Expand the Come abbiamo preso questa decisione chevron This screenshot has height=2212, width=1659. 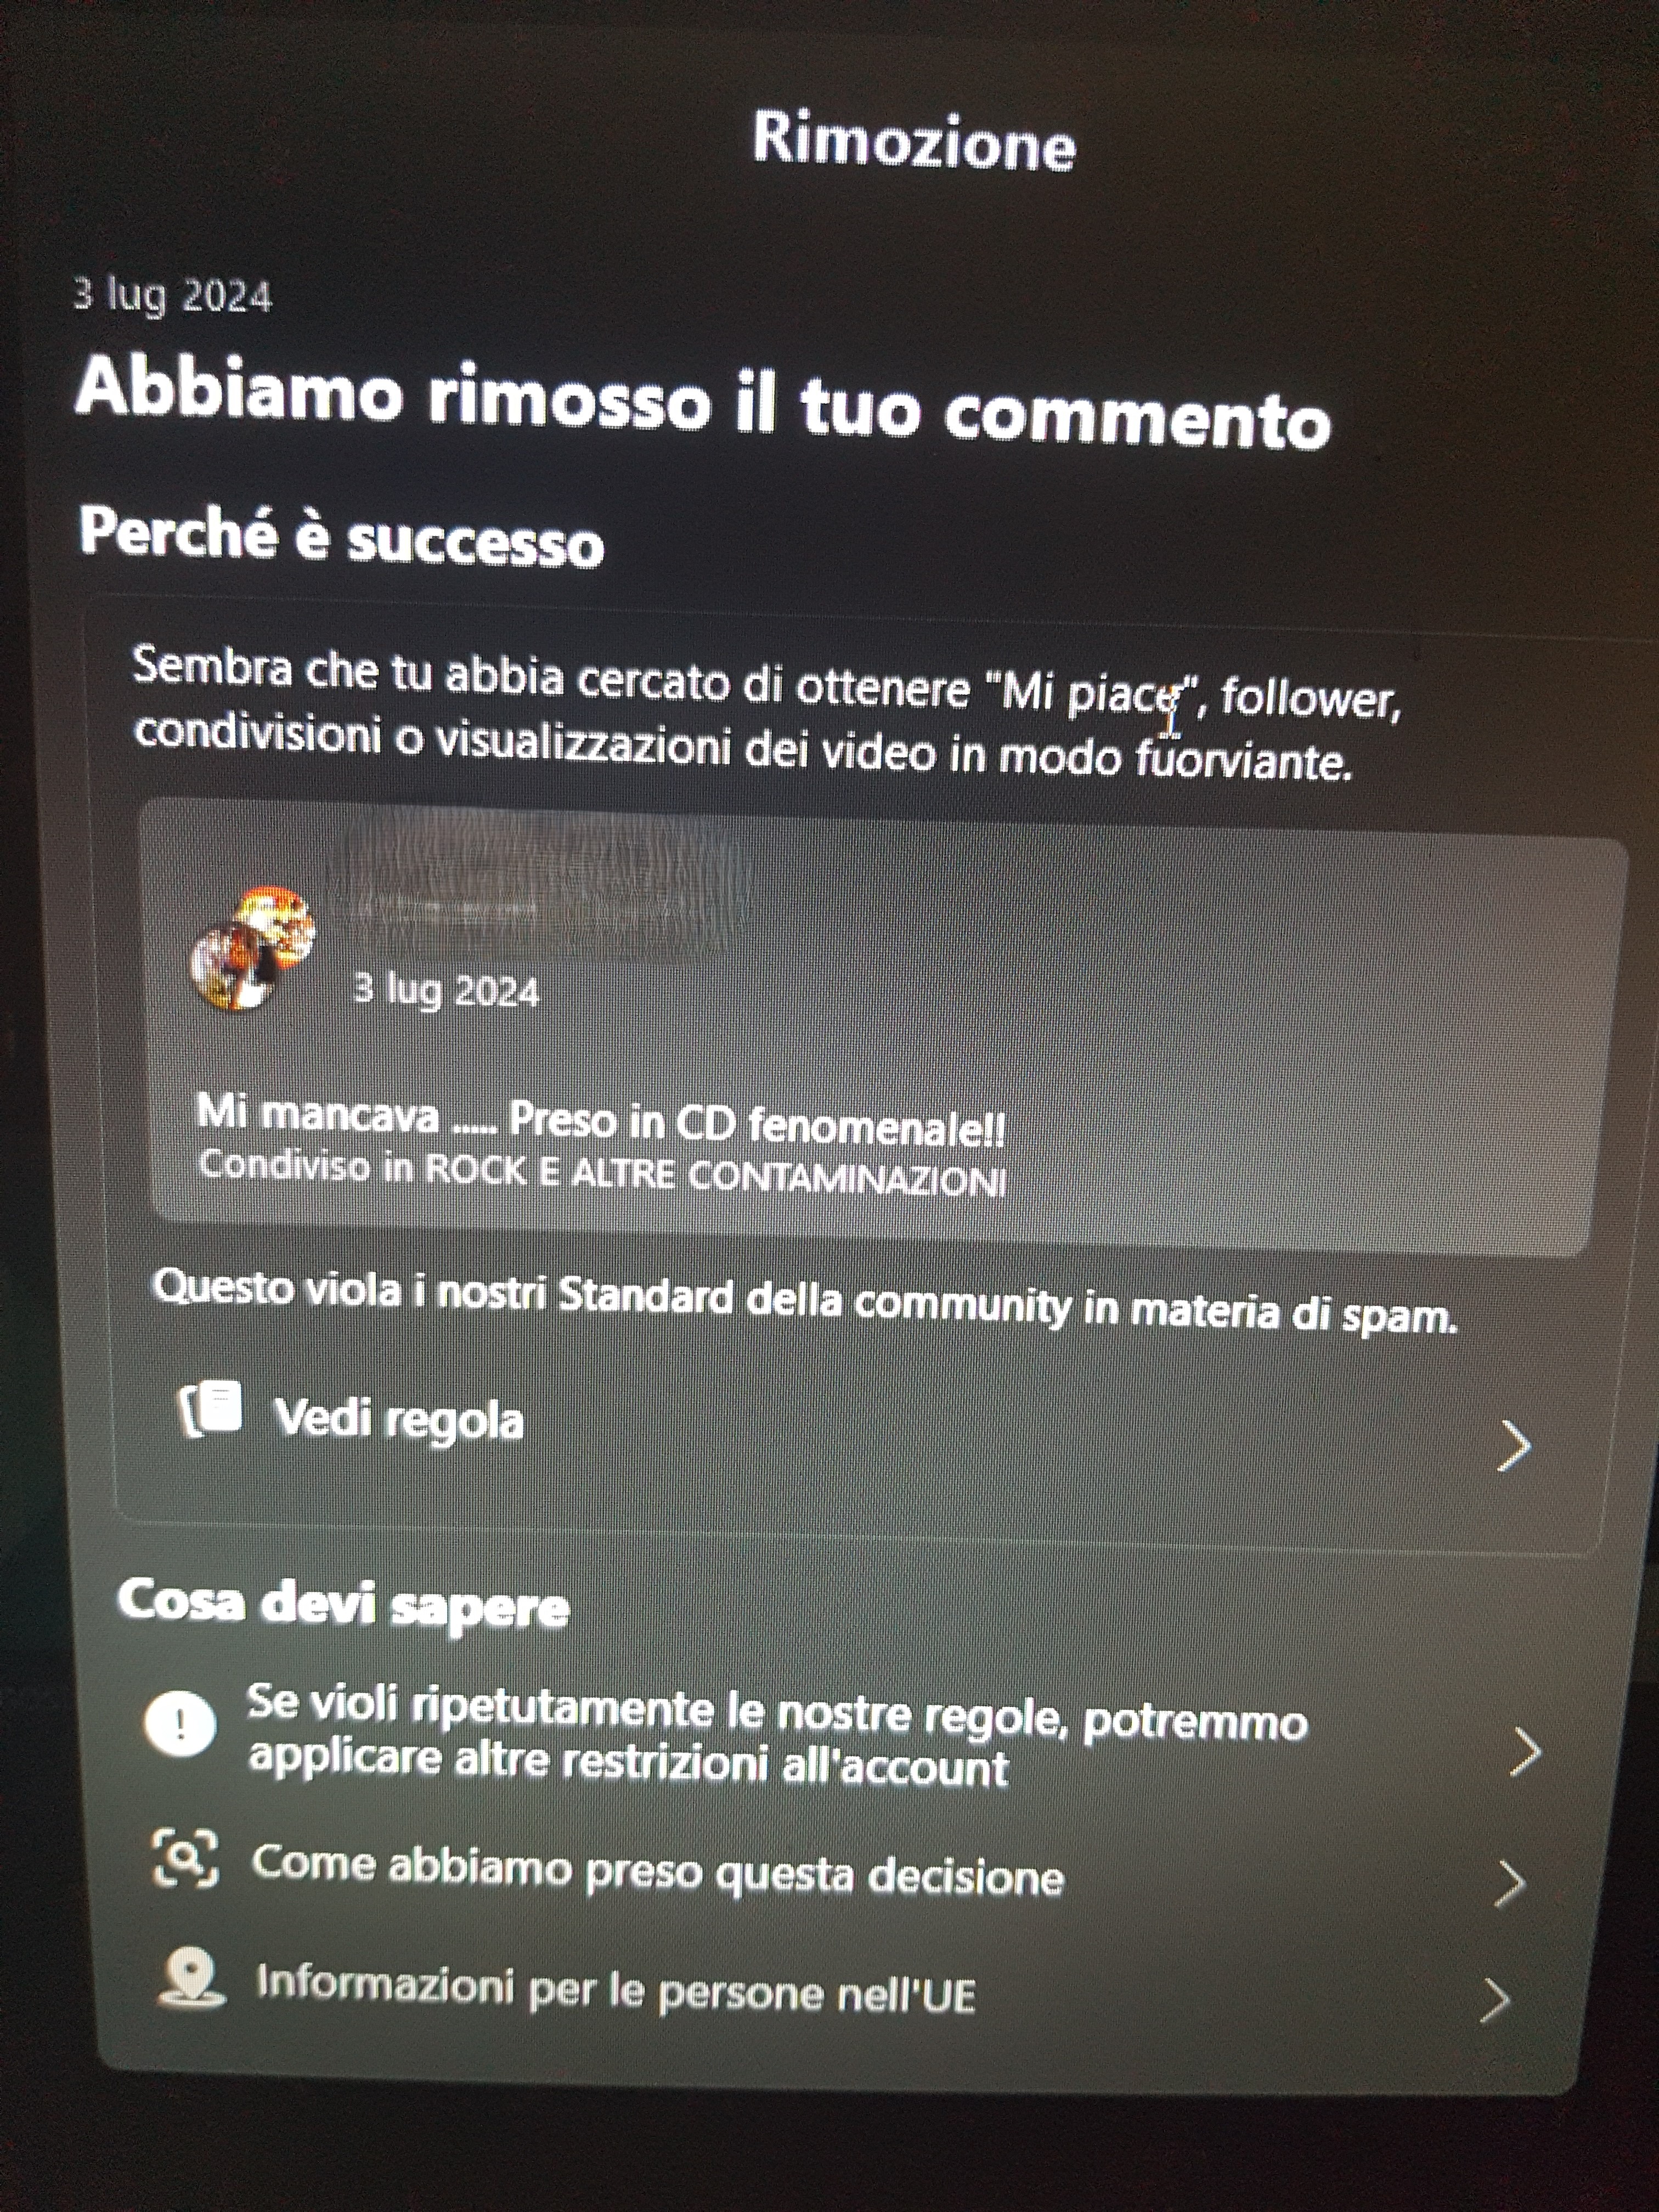(1509, 1883)
